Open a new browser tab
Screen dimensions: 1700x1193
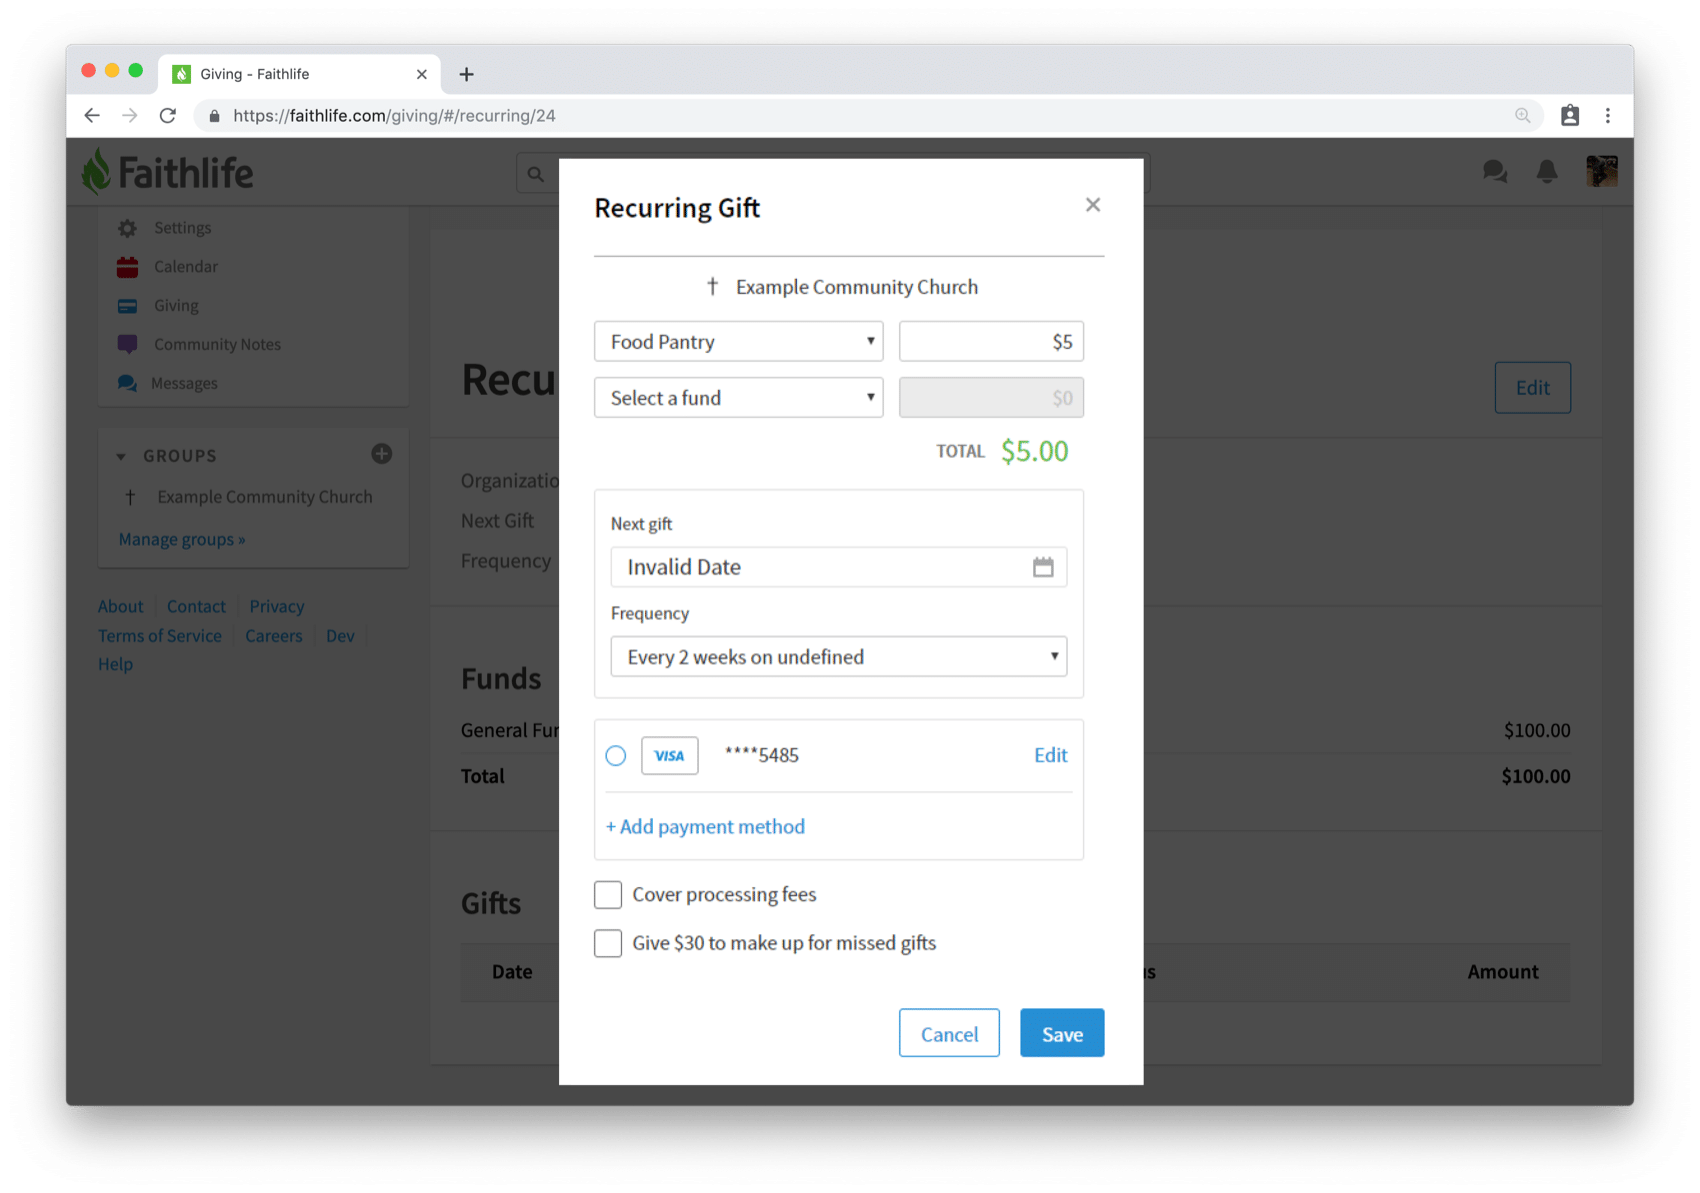pyautogui.click(x=467, y=74)
